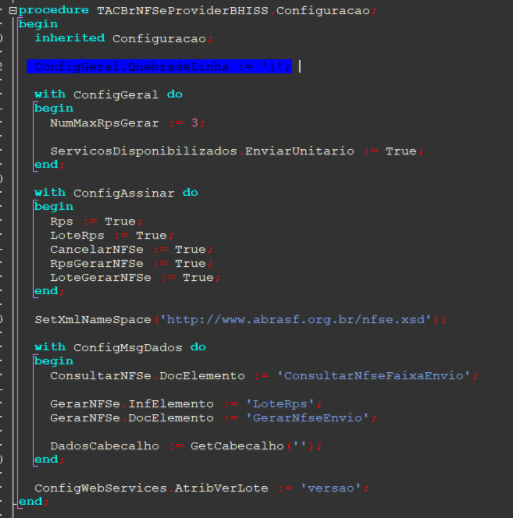
Task: Place cursor on NumMaxRpsGerar identifier
Action: [104, 123]
